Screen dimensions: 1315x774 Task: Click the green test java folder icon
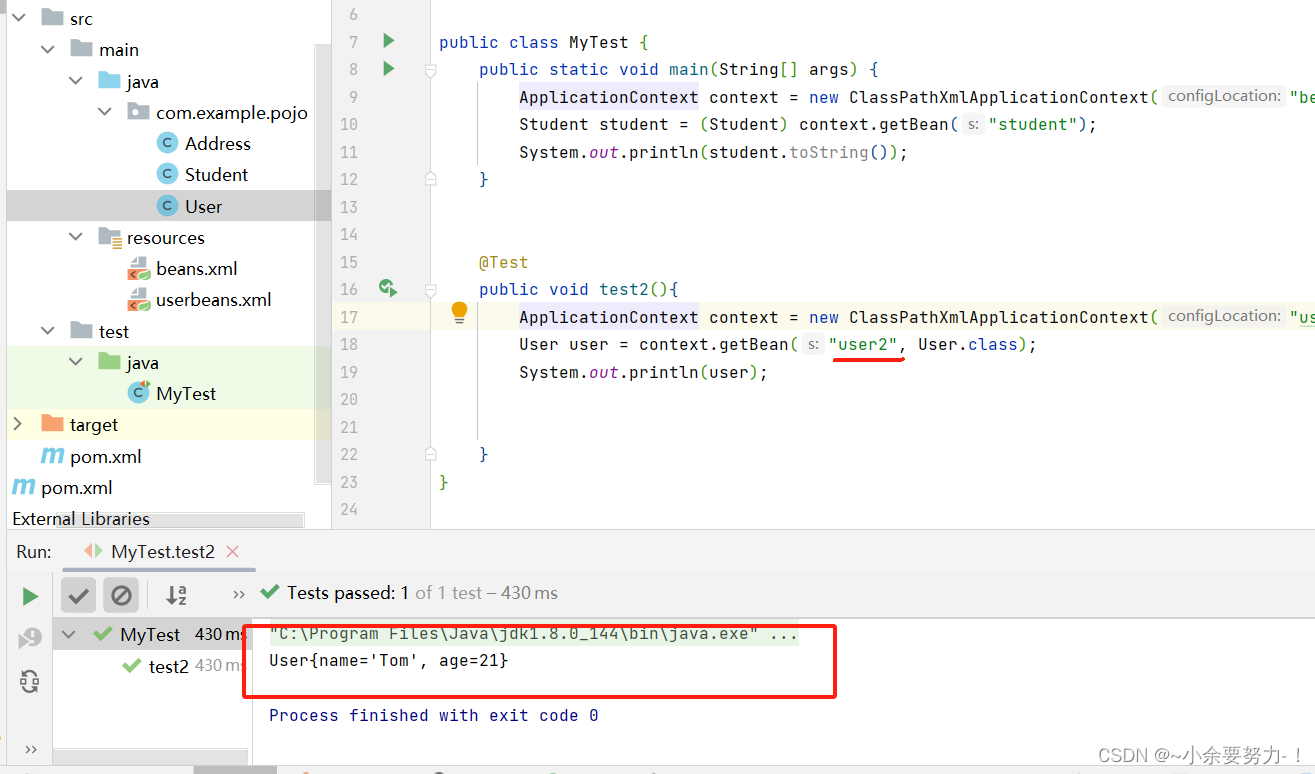point(110,362)
